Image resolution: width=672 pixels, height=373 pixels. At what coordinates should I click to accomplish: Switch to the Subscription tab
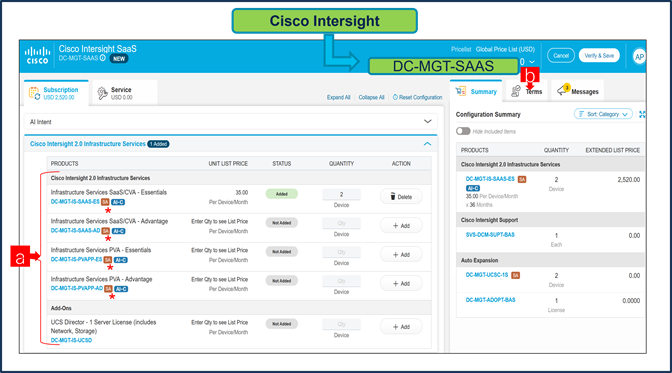tap(57, 93)
